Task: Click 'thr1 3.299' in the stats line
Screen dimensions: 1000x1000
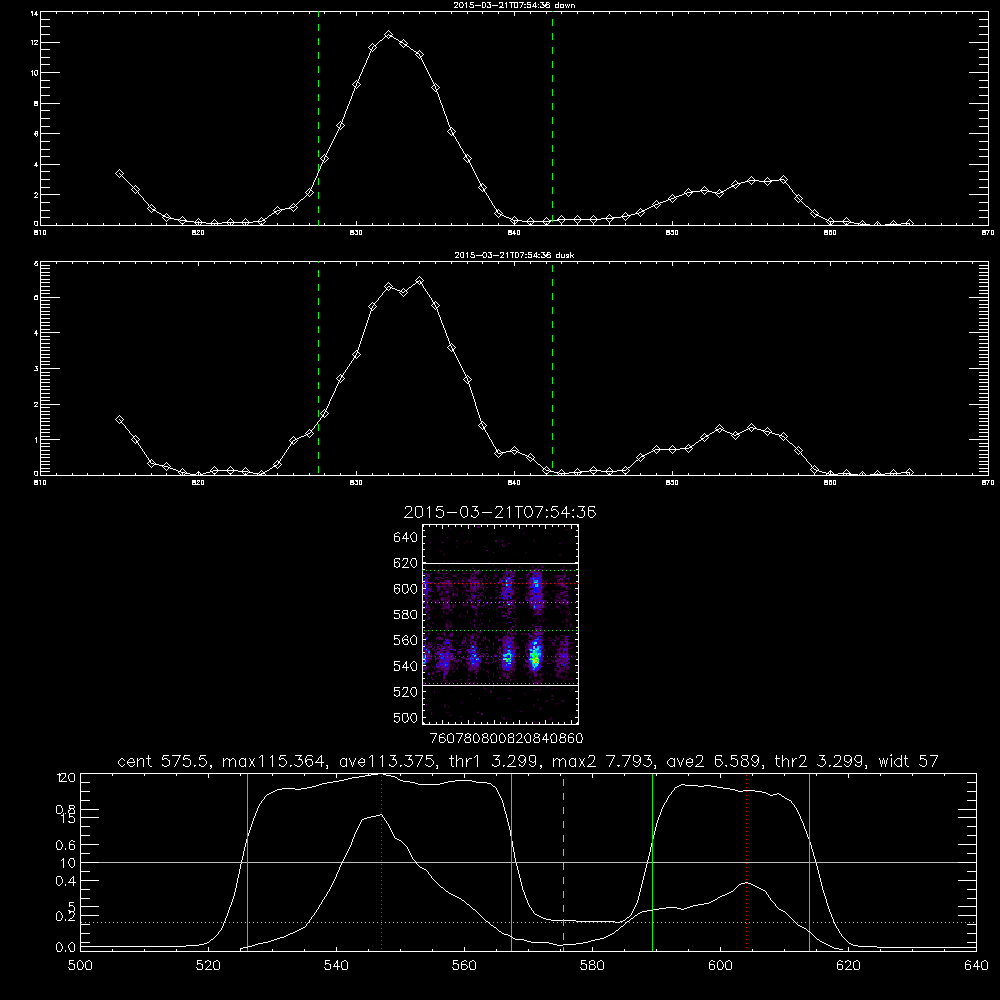Action: [492, 761]
